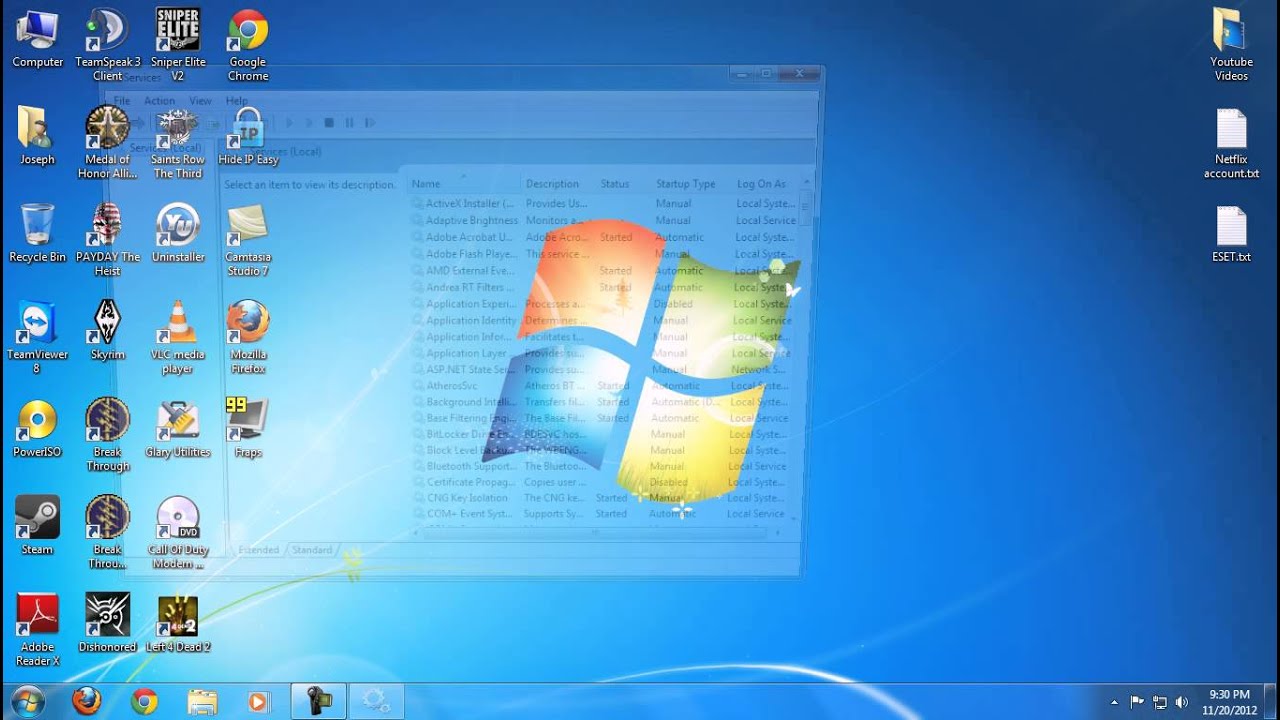Select the Google Chrome desktop shortcut
Image resolution: width=1280 pixels, height=720 pixels.
click(x=248, y=45)
